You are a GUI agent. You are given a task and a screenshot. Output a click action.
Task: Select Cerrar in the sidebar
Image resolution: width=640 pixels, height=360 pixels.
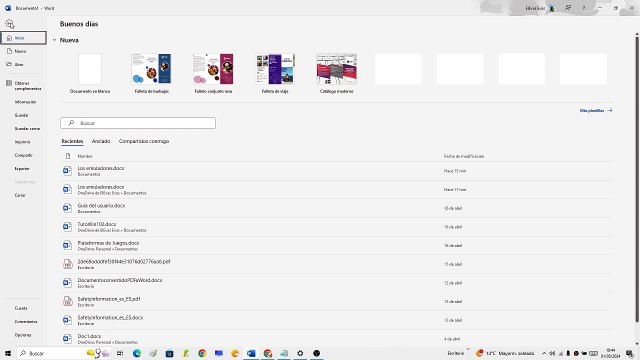(20, 195)
